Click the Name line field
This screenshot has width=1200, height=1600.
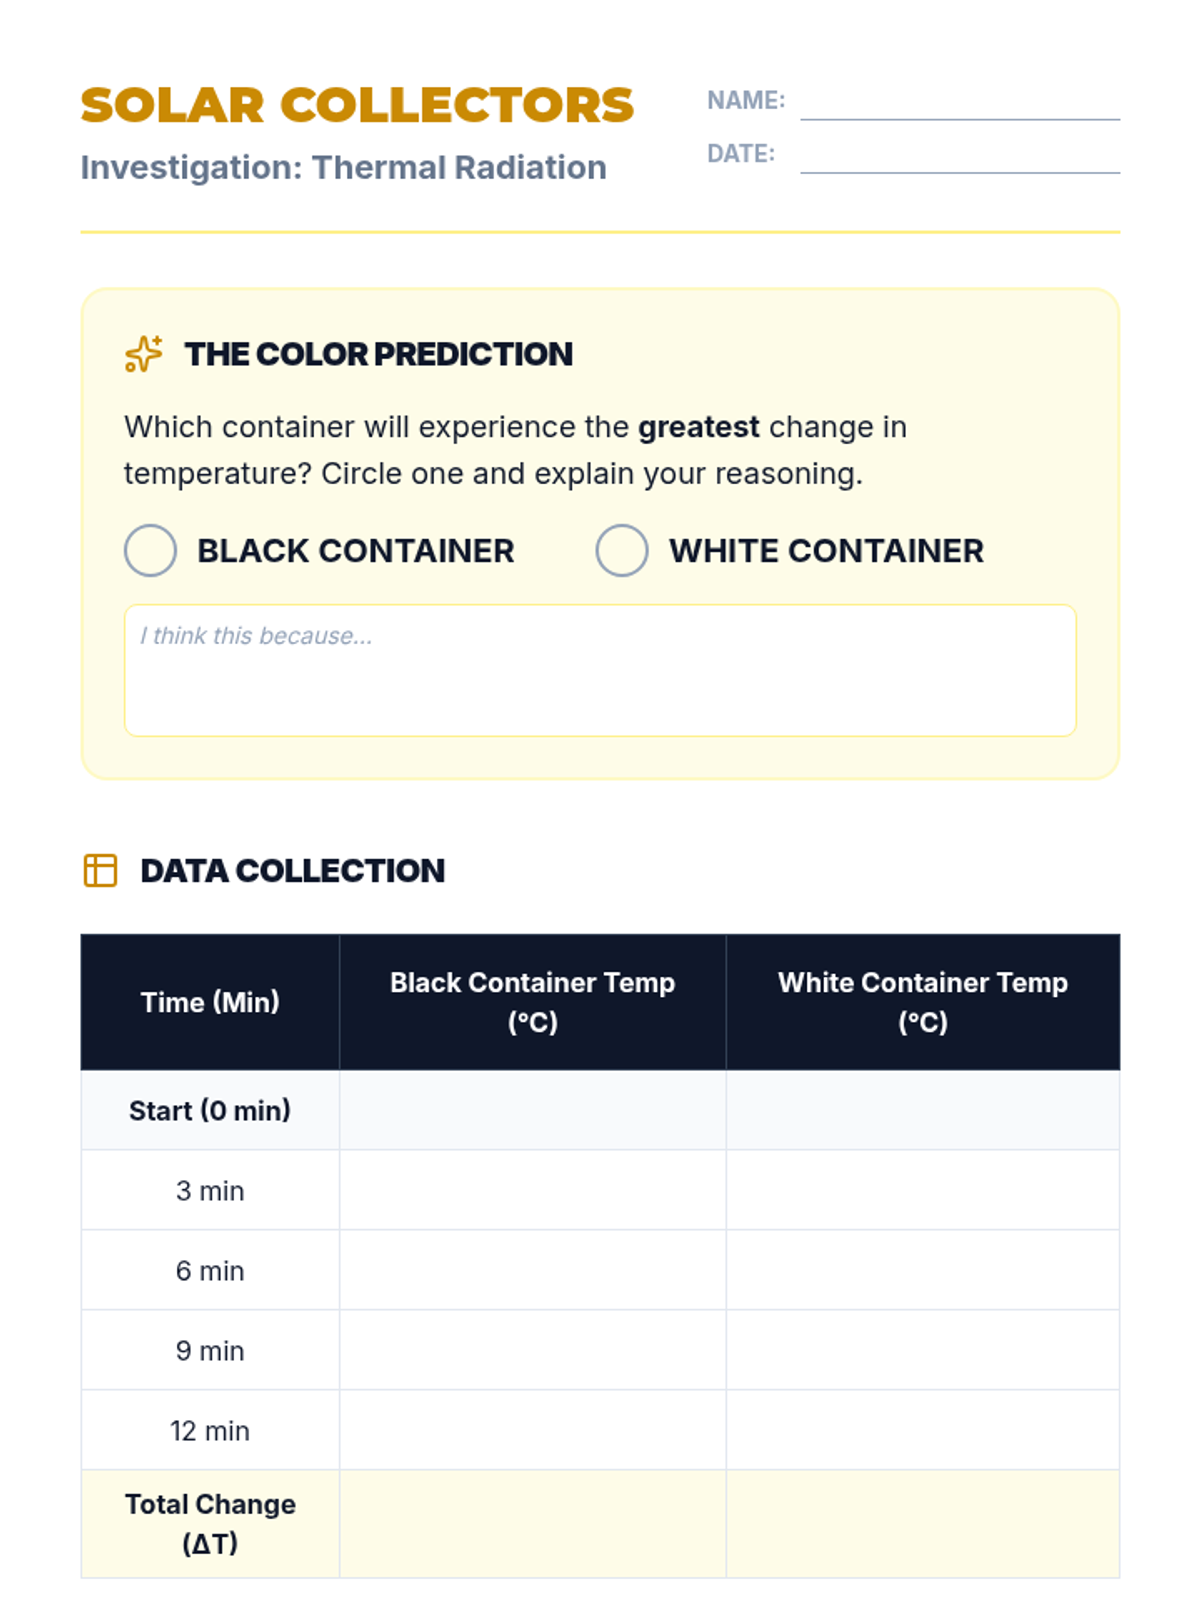(x=959, y=104)
